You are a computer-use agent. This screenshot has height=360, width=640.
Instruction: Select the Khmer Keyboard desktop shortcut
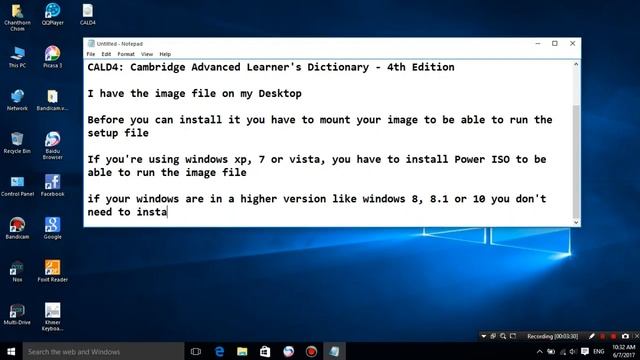(53, 317)
